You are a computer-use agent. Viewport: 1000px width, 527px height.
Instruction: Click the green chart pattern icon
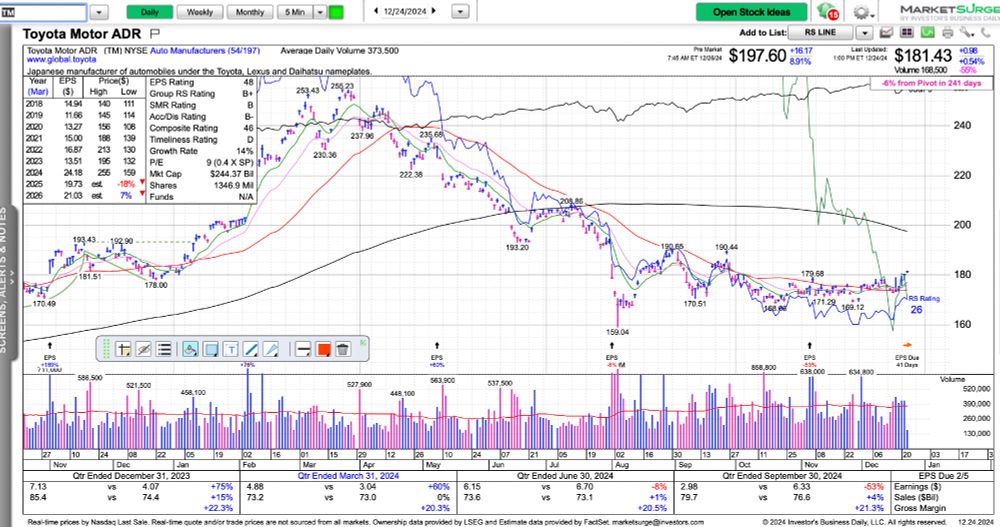tap(927, 33)
